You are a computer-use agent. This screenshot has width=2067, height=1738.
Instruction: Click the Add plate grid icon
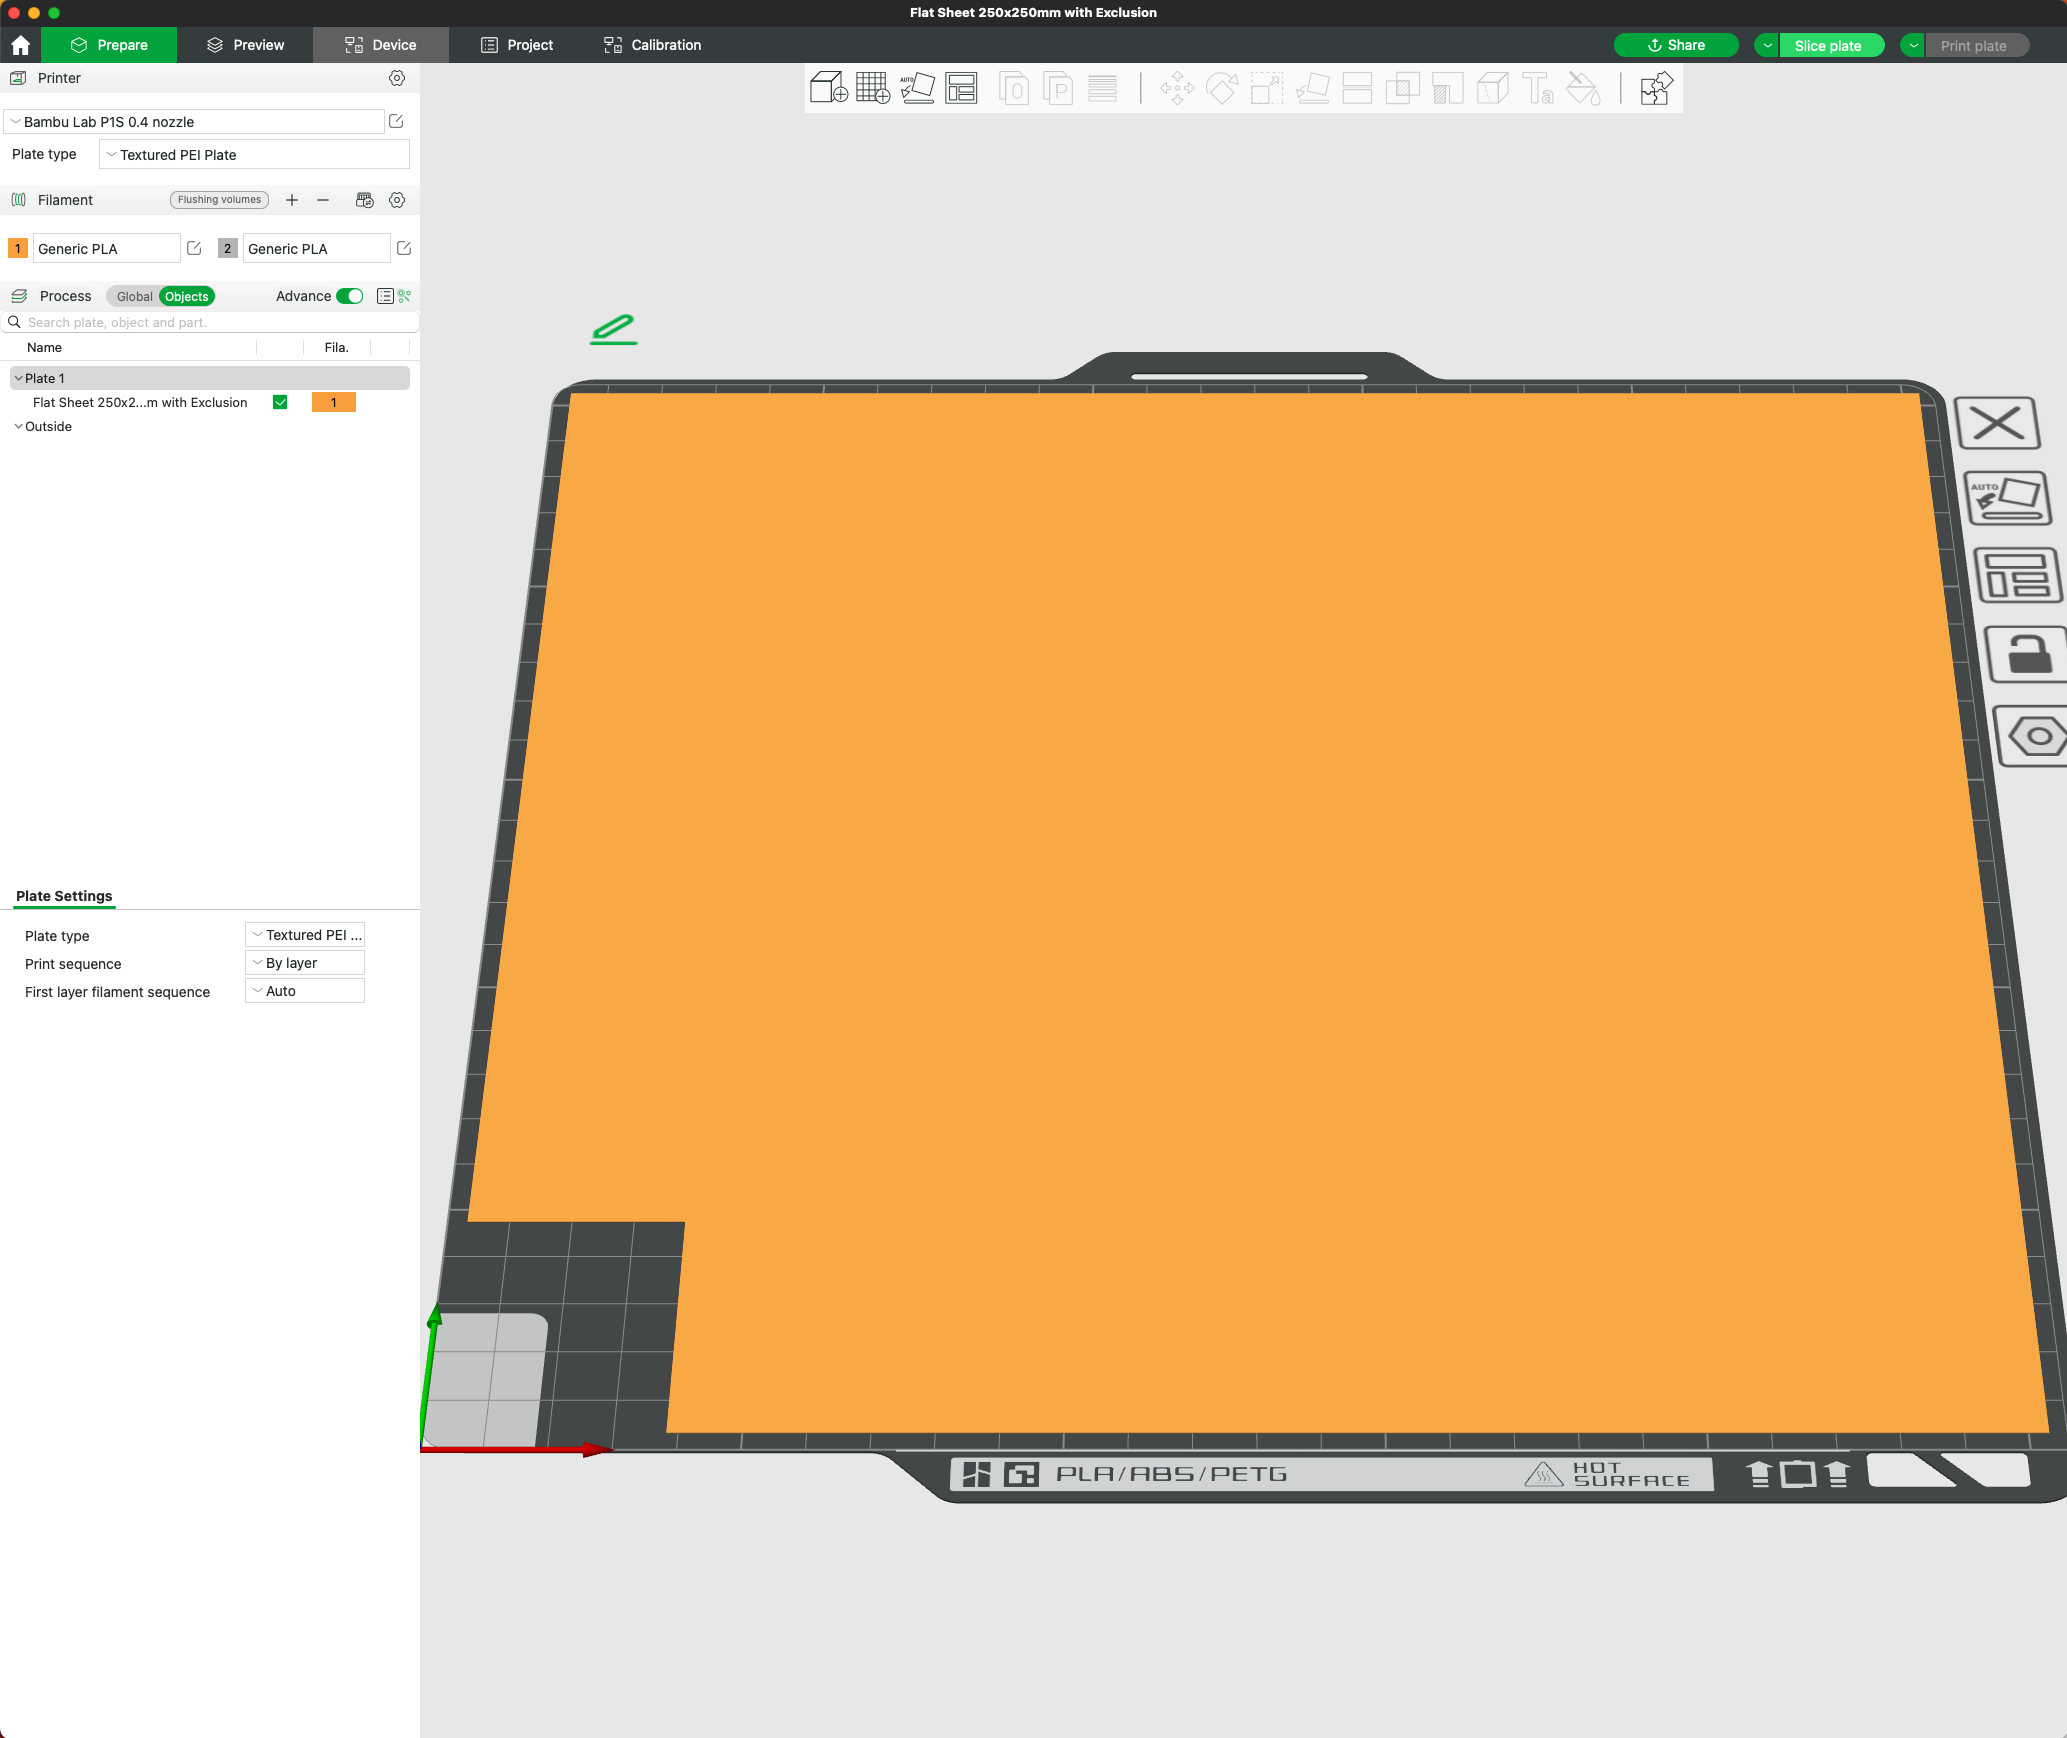coord(872,88)
